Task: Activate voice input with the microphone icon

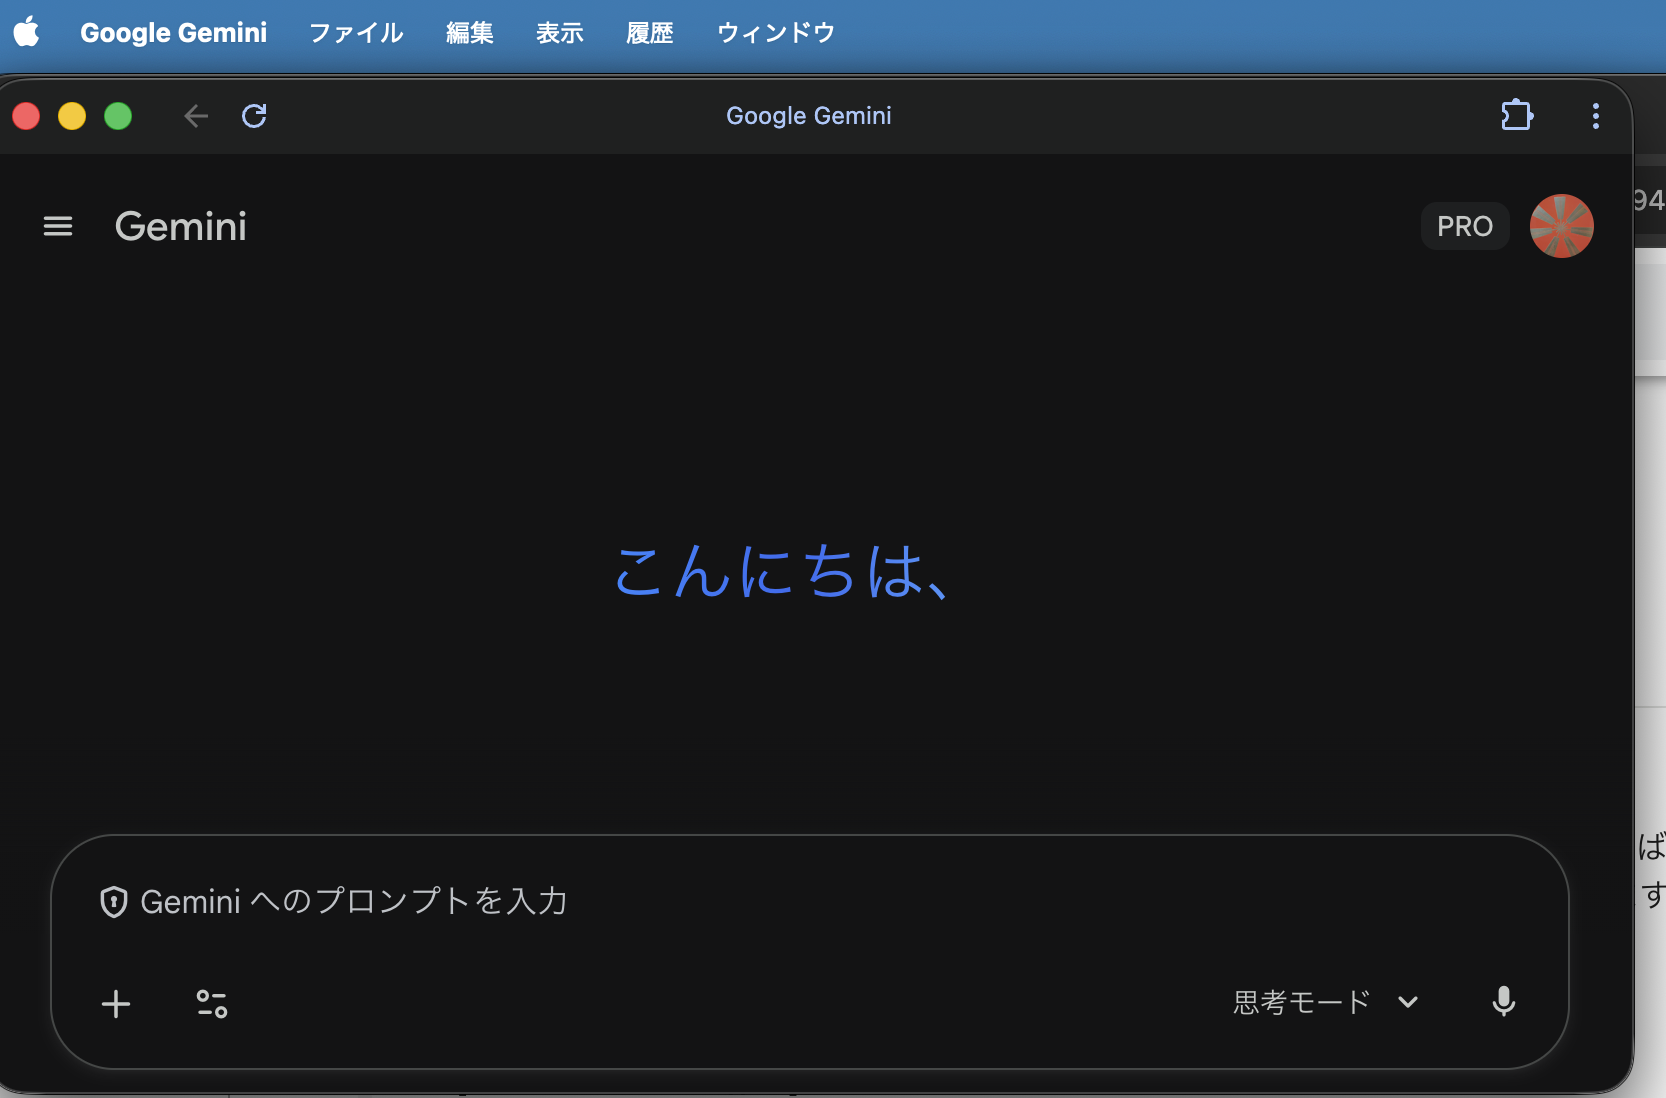Action: click(x=1504, y=1003)
